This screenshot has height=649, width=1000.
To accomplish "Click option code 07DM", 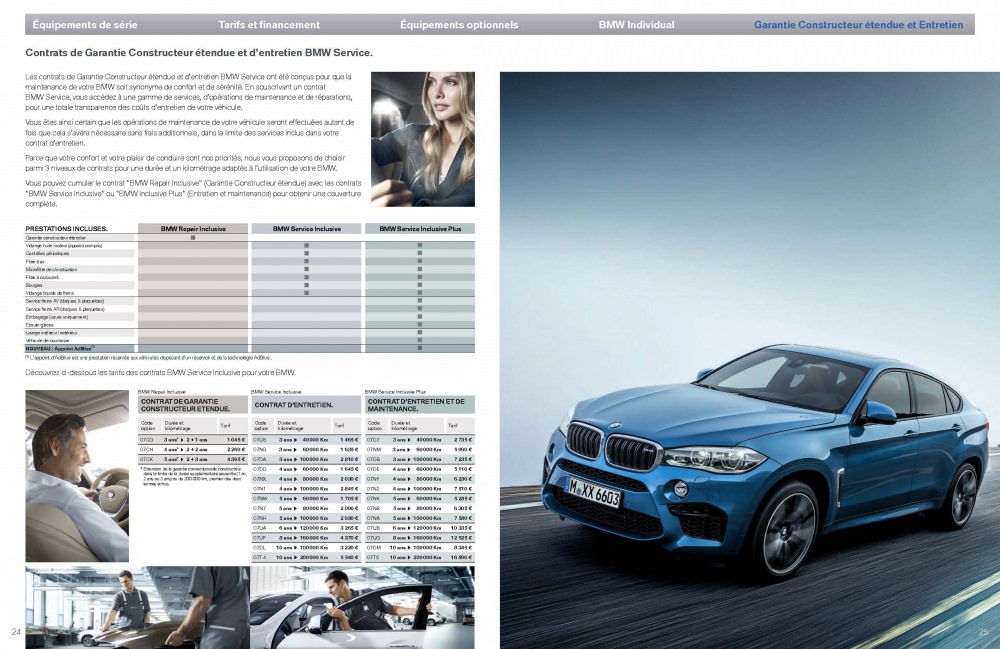I will (374, 548).
